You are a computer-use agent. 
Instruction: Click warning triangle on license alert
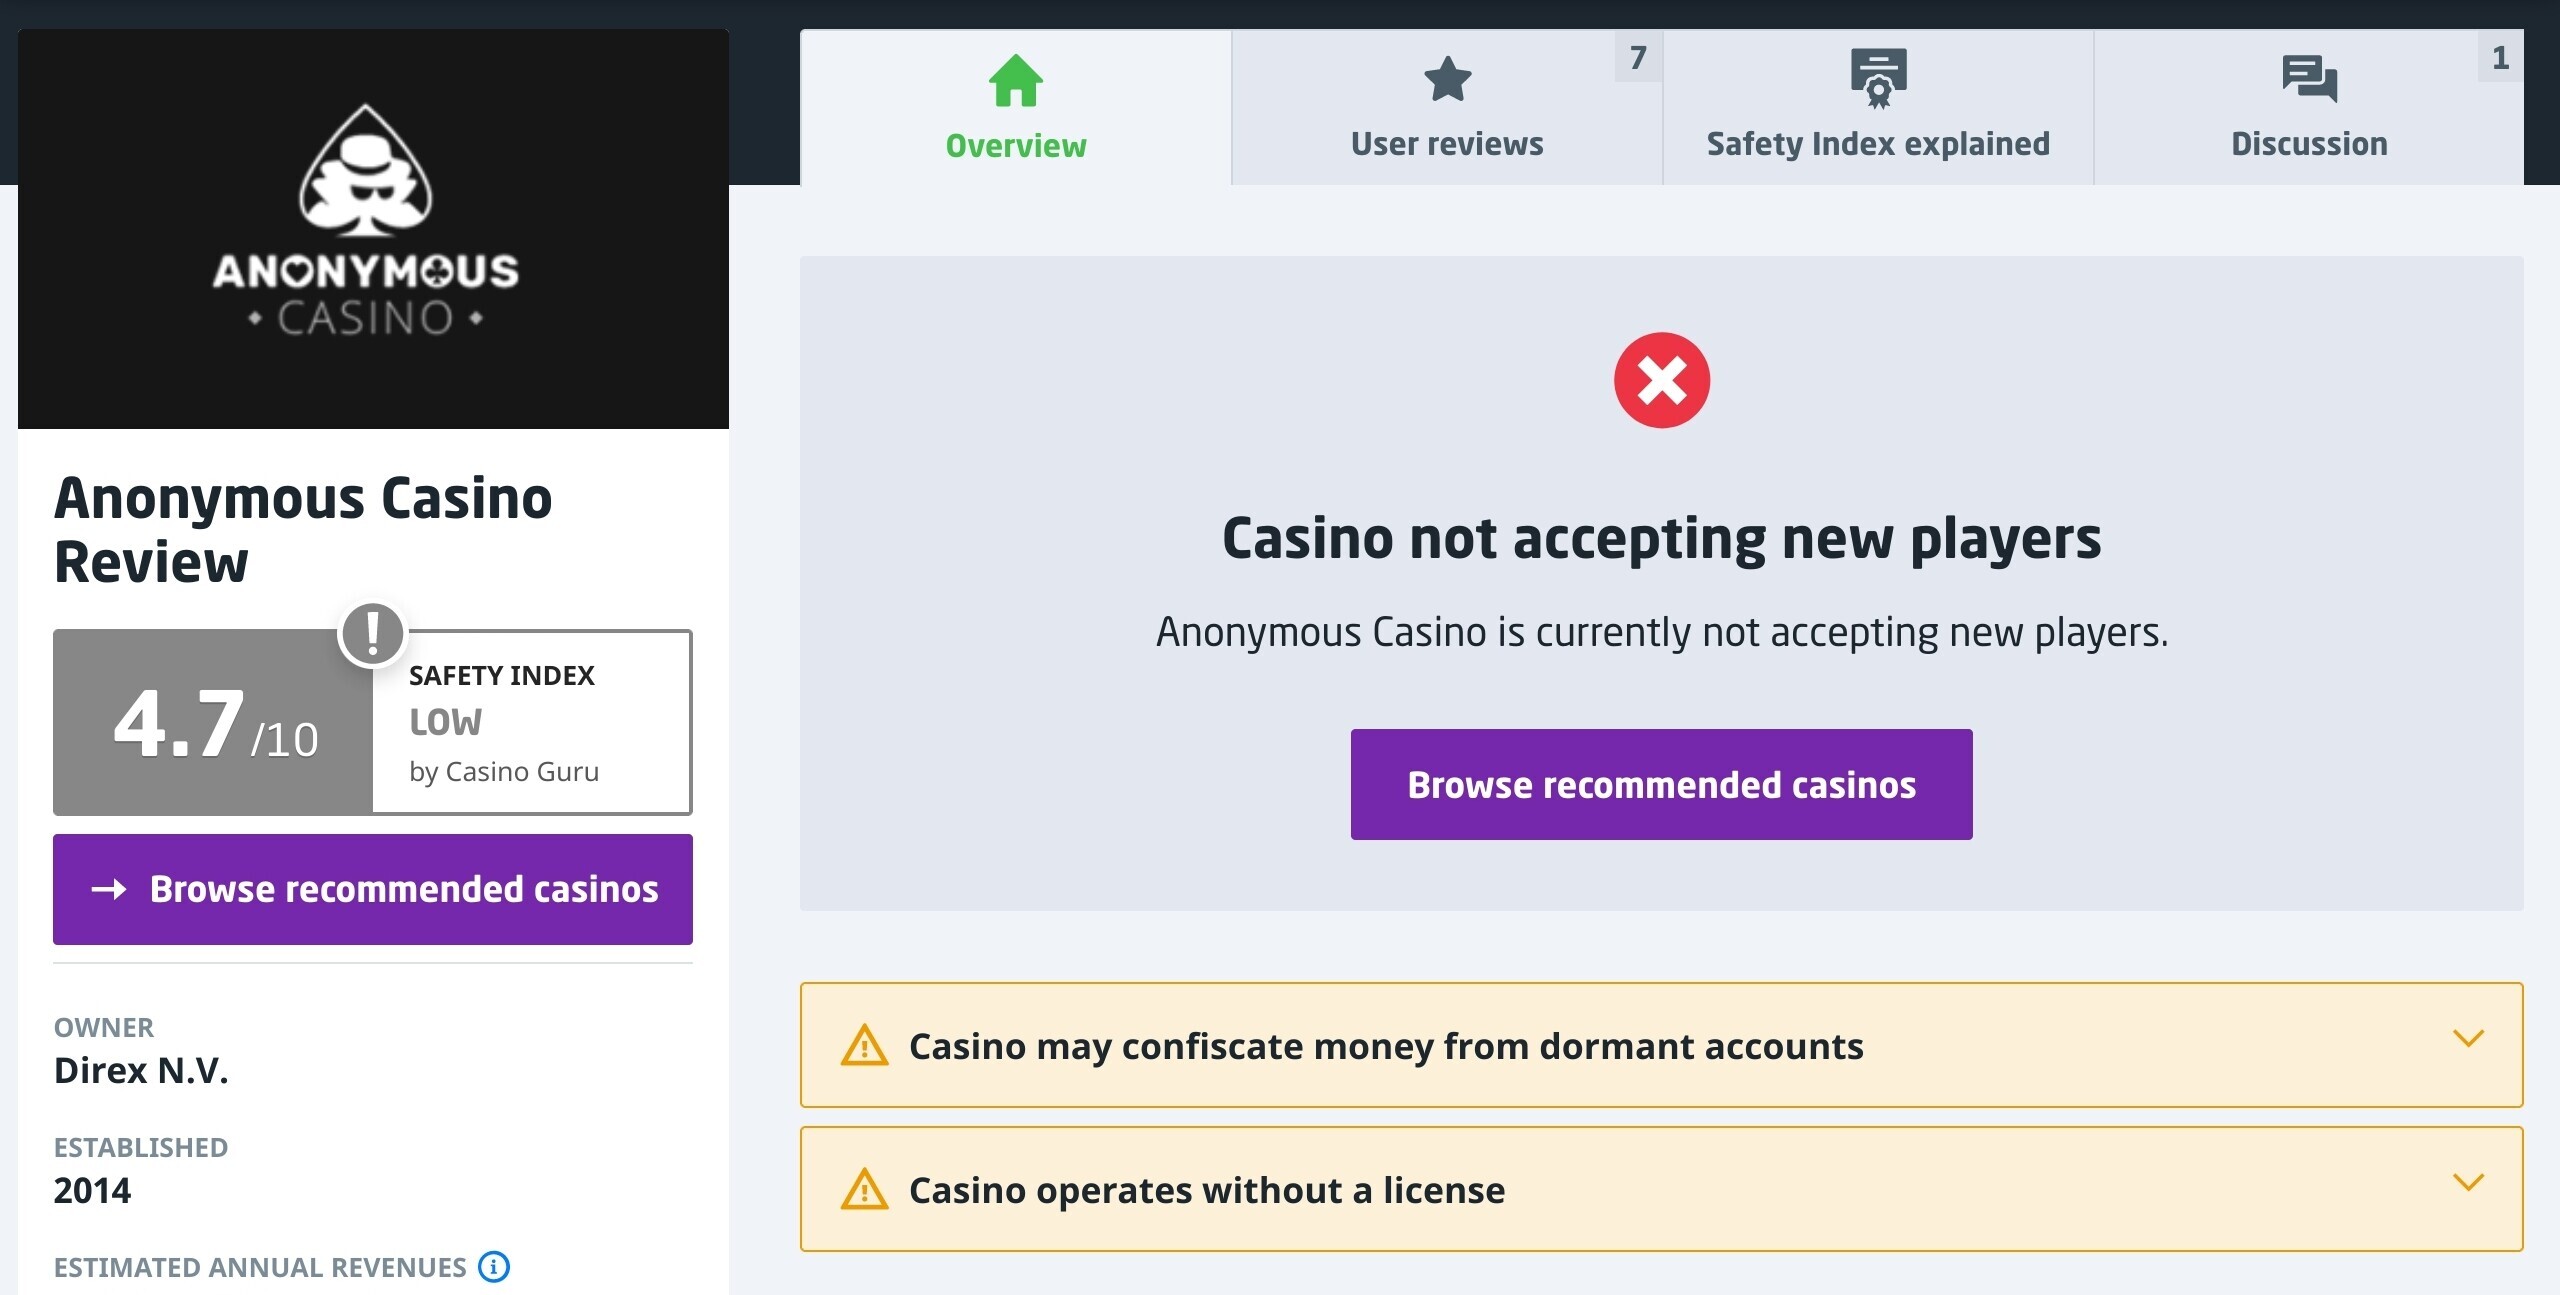point(864,1189)
